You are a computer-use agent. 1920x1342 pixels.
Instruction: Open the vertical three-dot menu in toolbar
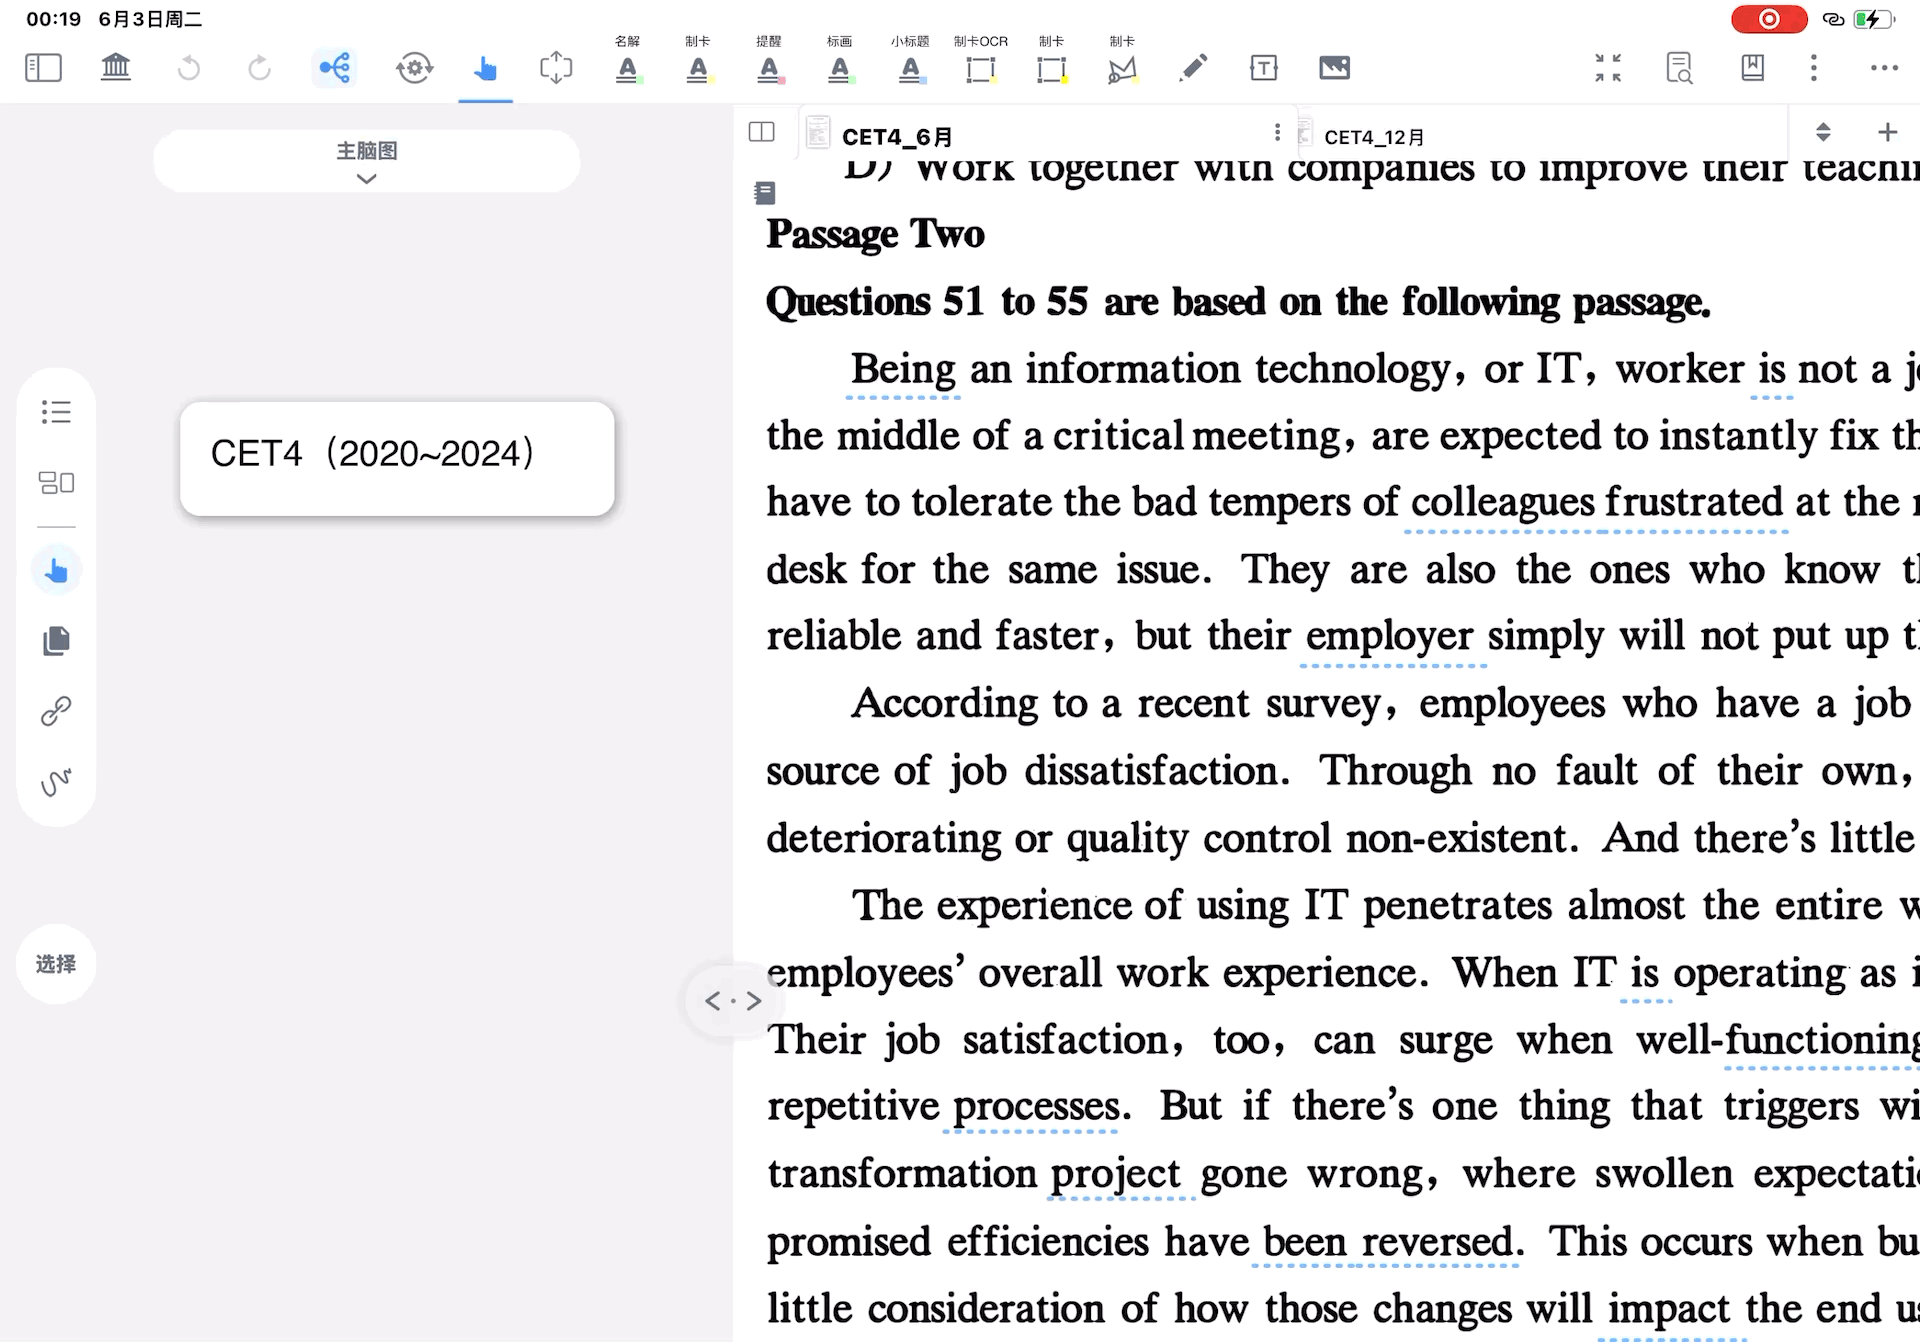[x=1814, y=68]
